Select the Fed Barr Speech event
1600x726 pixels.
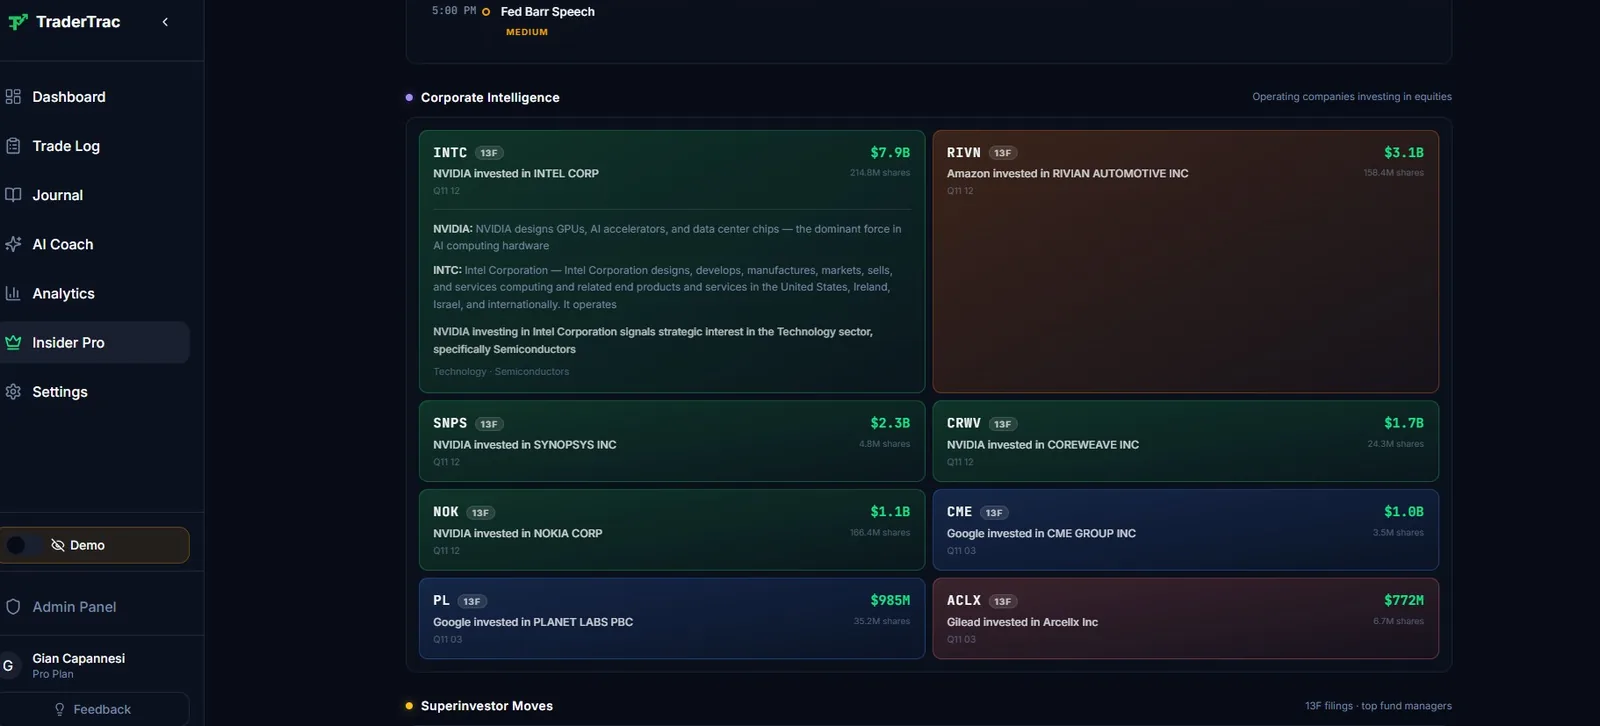(x=547, y=12)
